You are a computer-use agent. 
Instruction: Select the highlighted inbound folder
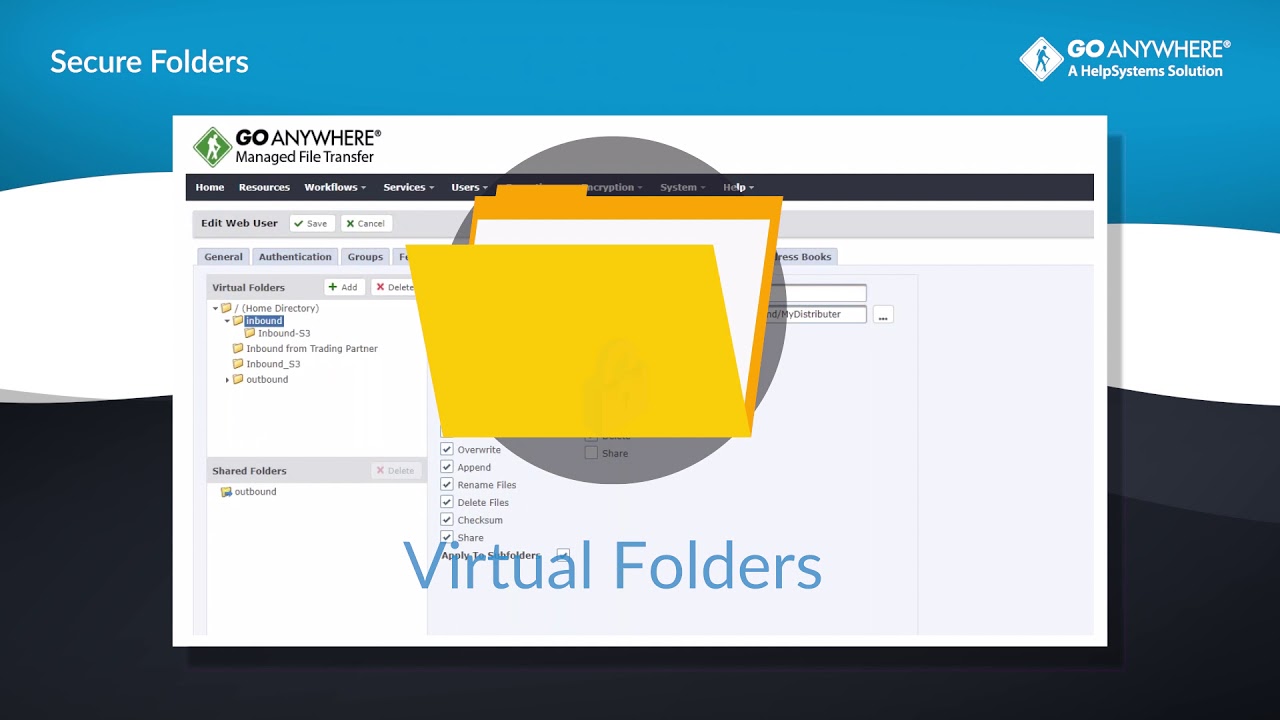(x=264, y=321)
